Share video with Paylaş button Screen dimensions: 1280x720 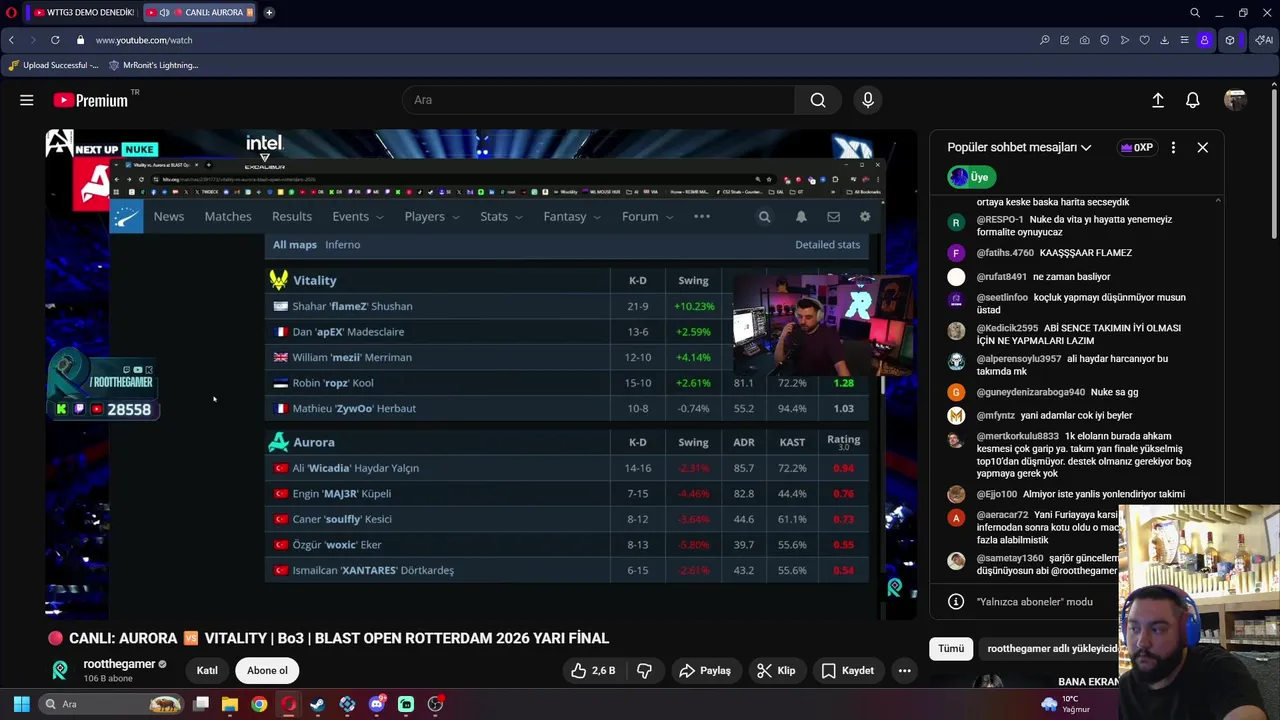pos(705,671)
